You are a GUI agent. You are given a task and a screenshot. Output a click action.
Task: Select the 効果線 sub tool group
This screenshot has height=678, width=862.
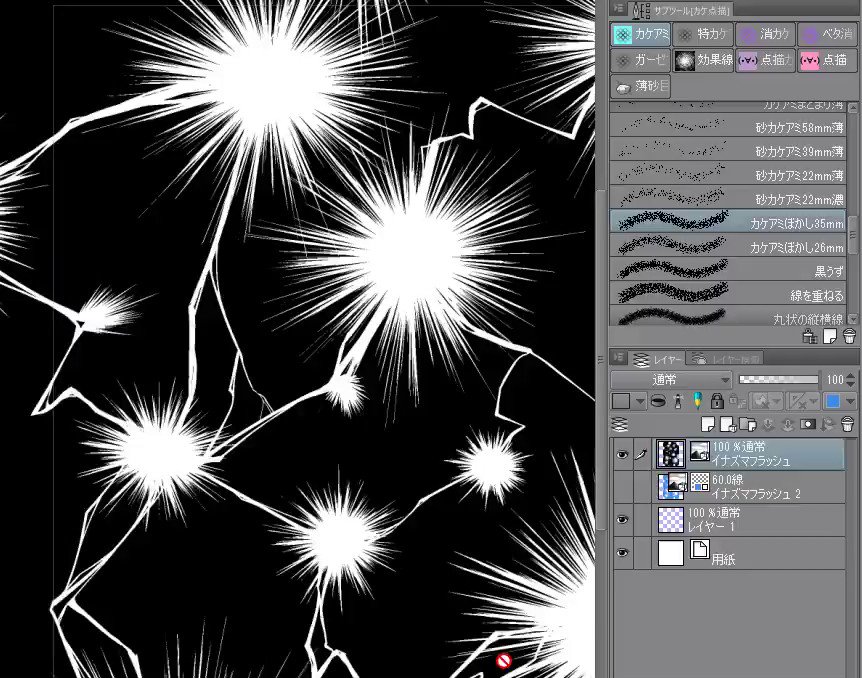(703, 60)
